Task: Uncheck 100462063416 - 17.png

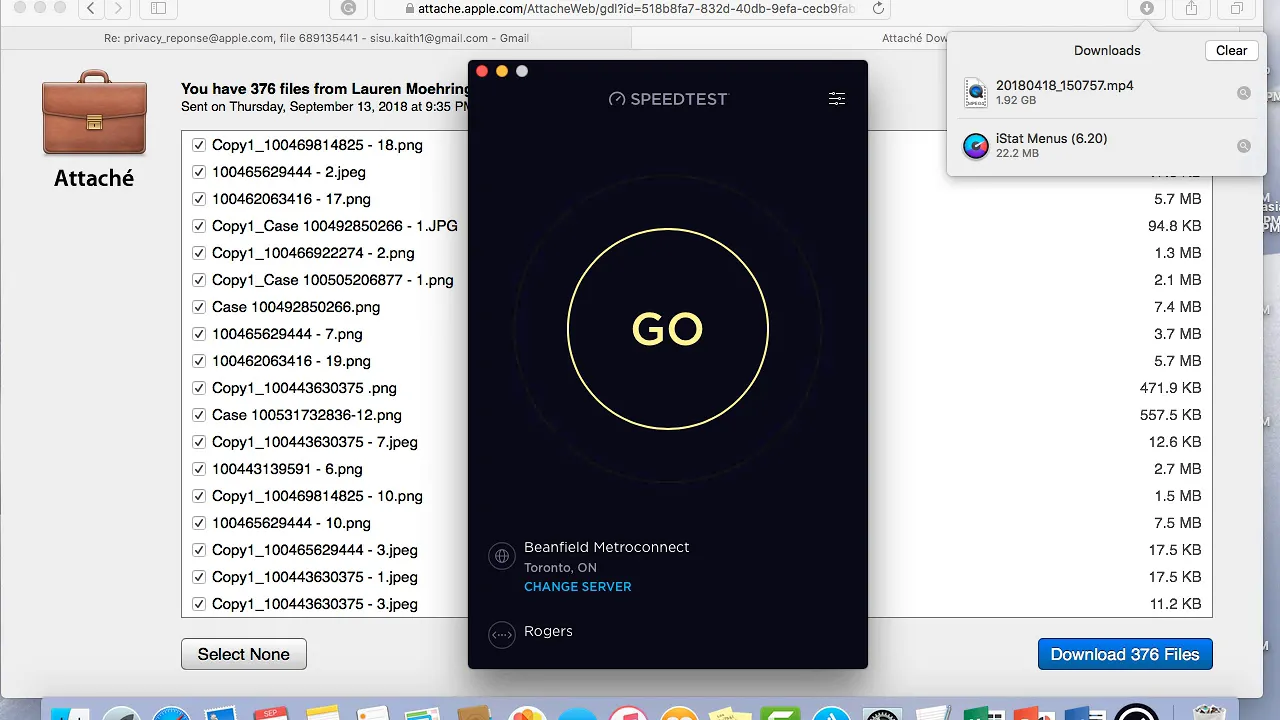Action: [199, 199]
